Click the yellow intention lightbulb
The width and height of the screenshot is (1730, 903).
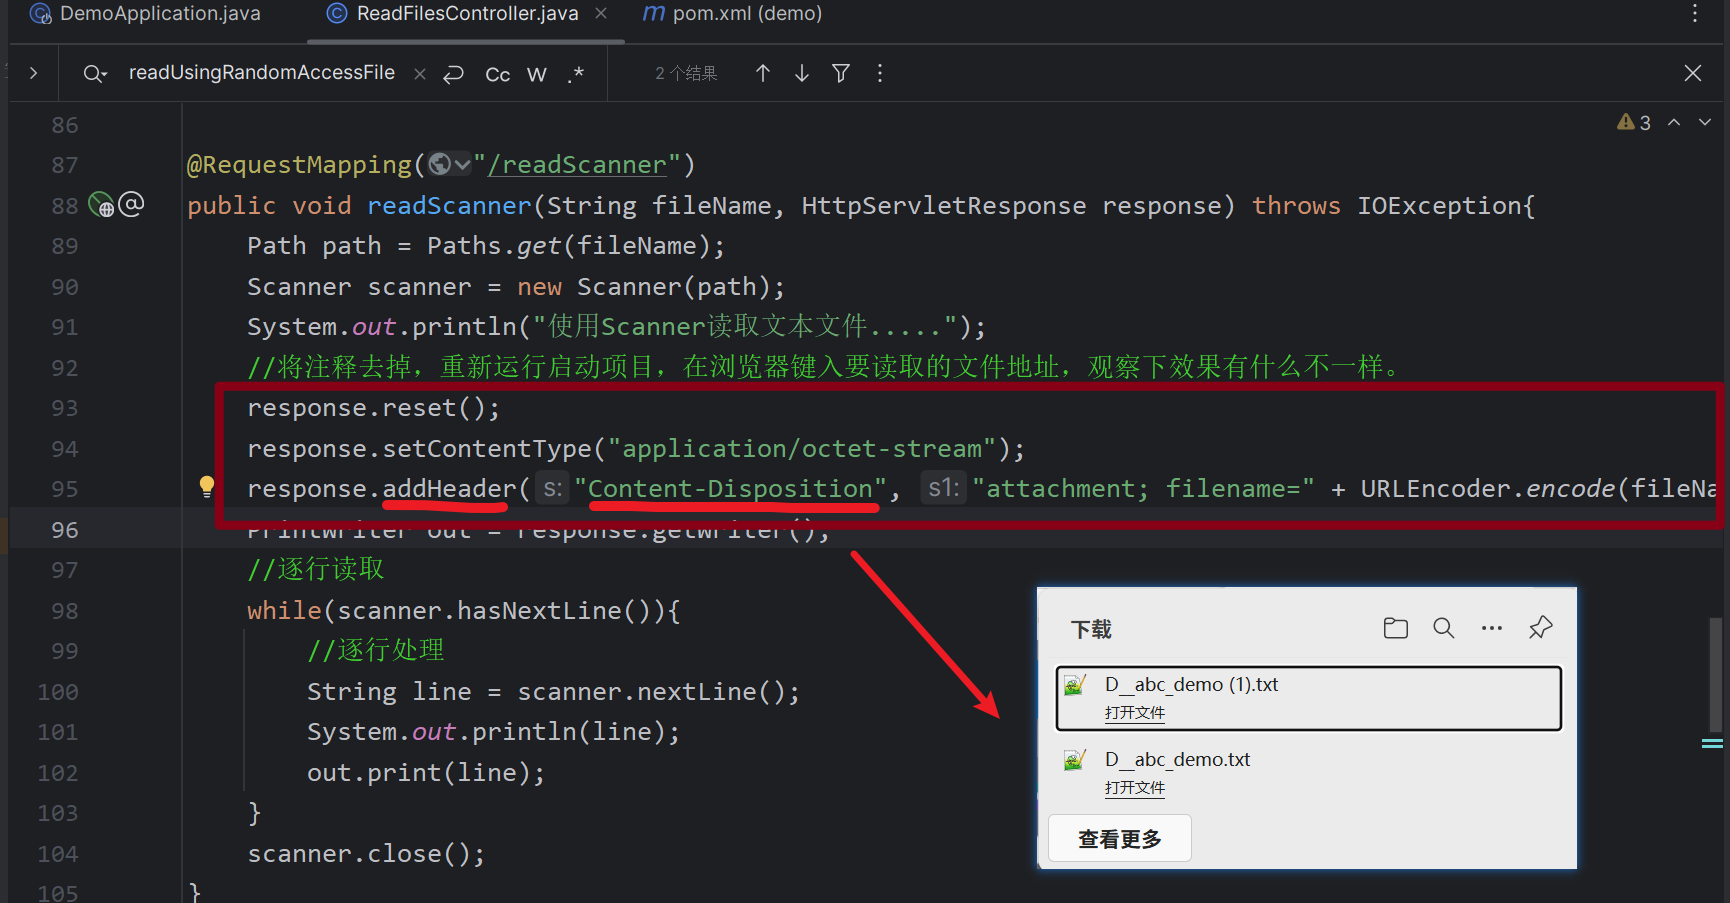[x=207, y=487]
